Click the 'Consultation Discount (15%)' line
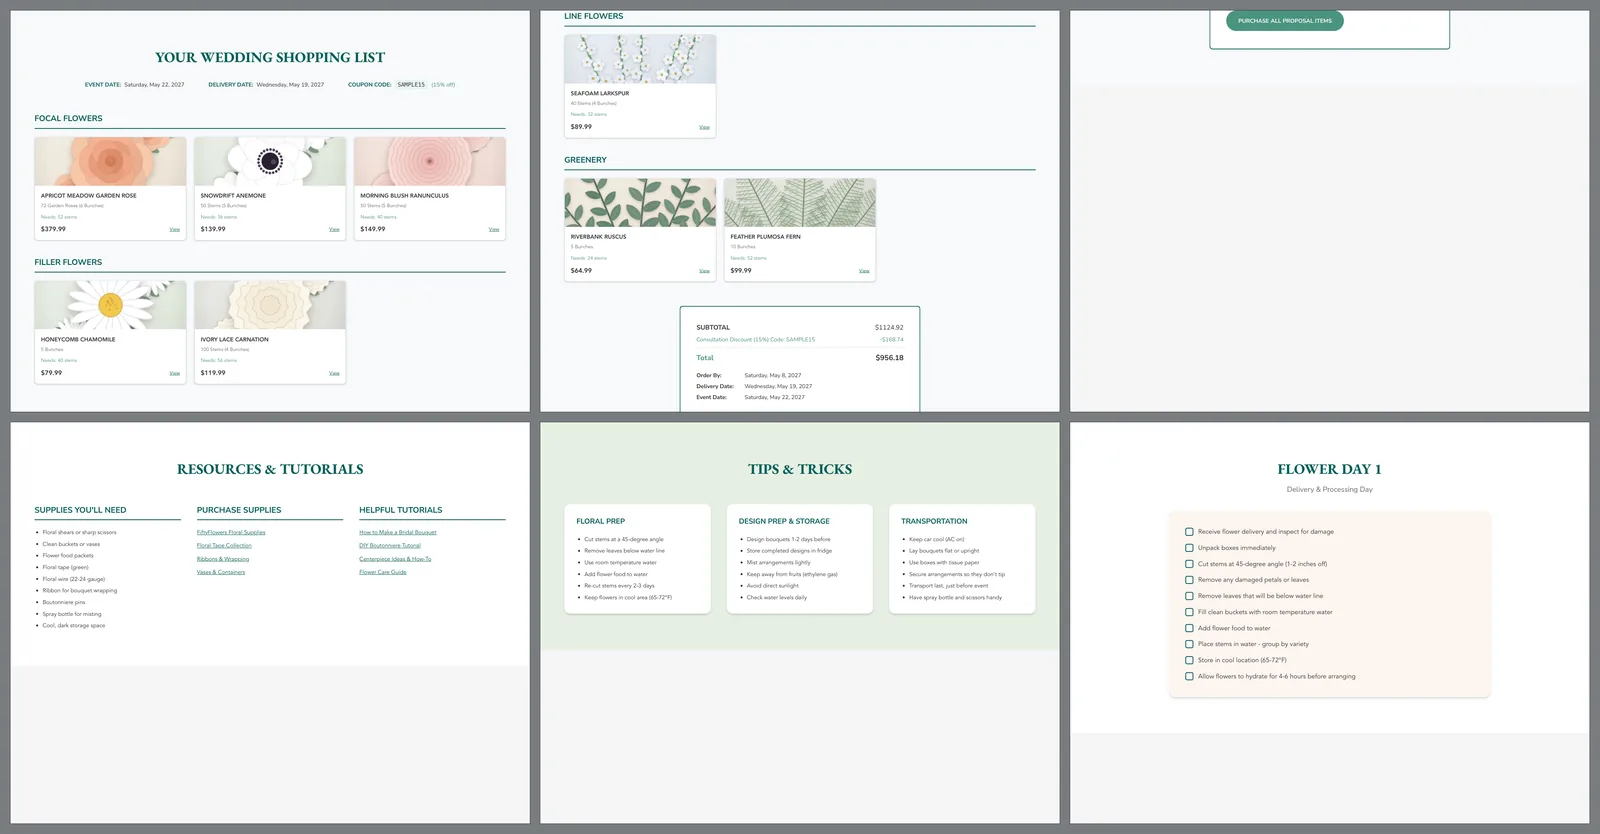Viewport: 1600px width, 834px height. pos(800,340)
